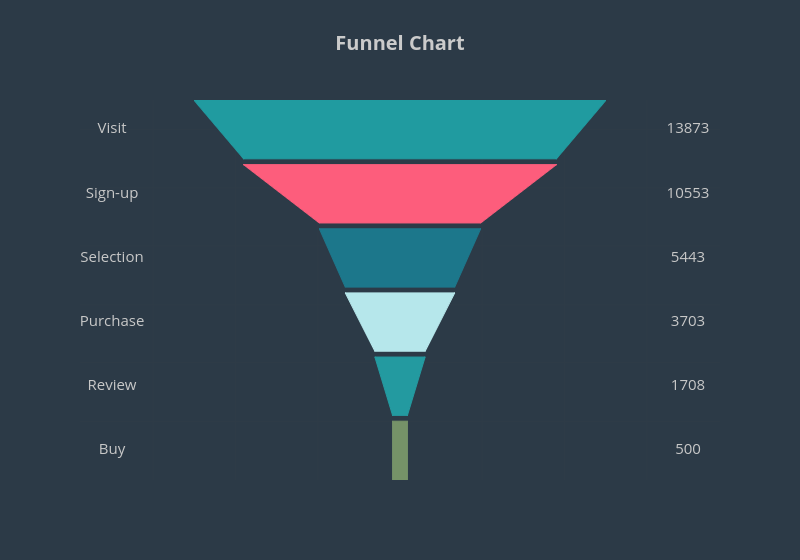Click the Funnel Chart title

400,43
